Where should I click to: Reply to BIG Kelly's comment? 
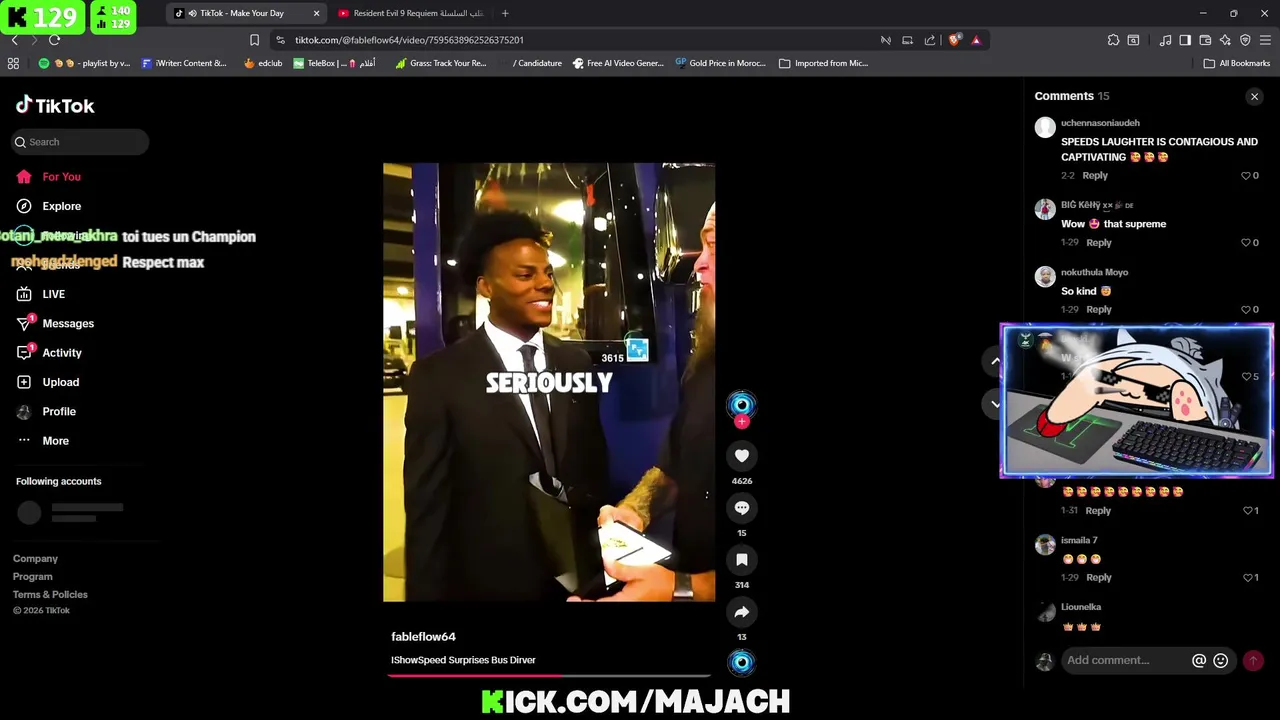point(1099,243)
